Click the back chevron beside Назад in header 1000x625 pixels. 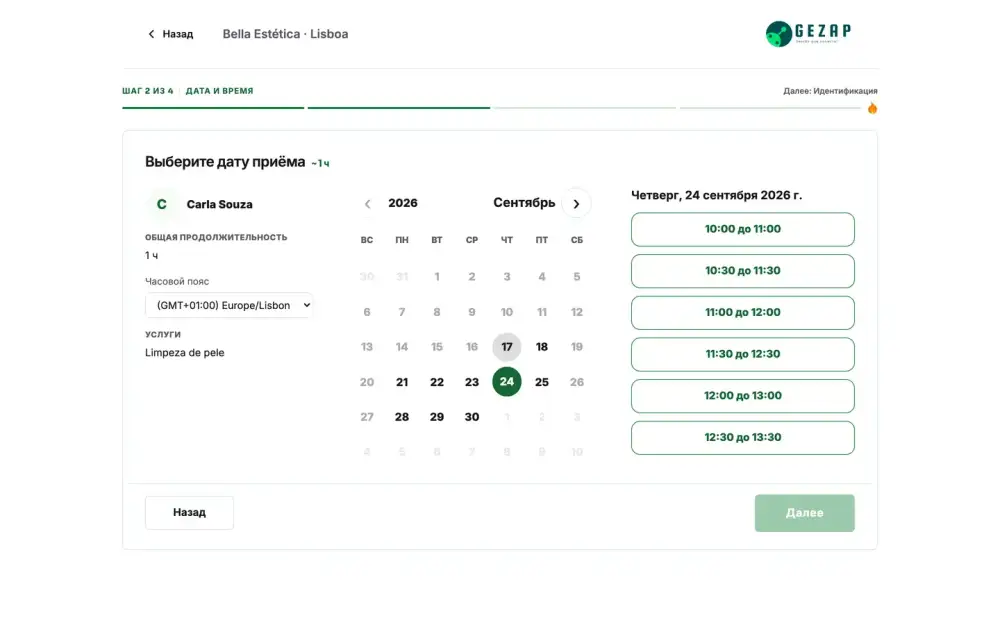click(x=151, y=34)
